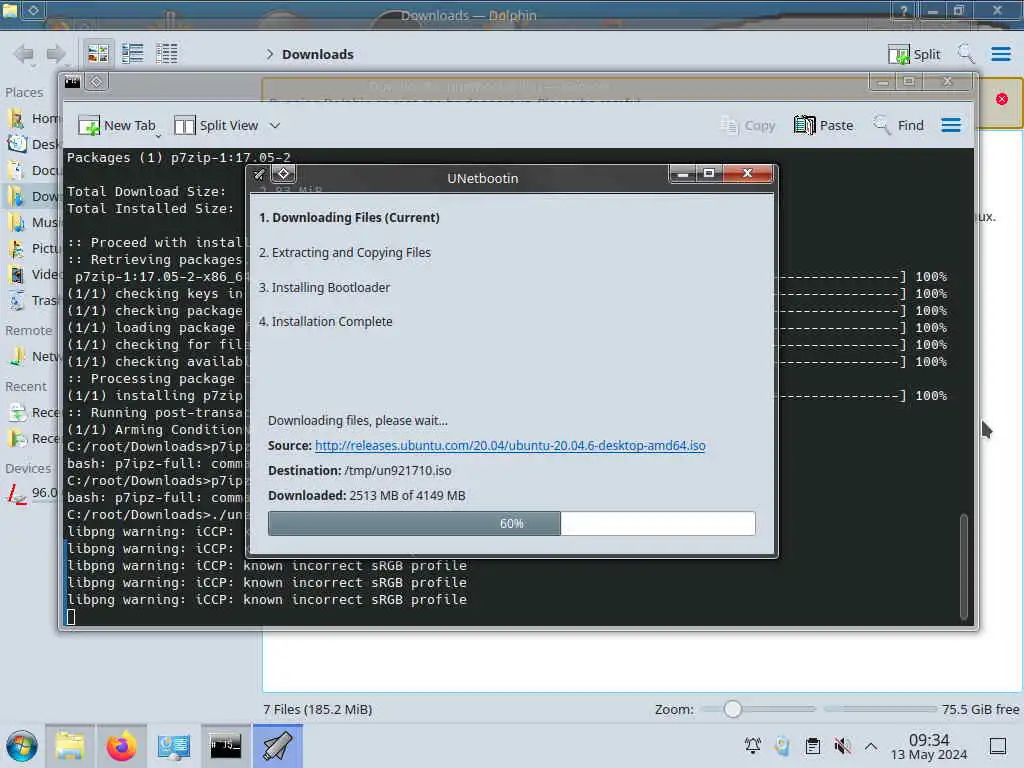Click the 60% download progress bar
Viewport: 1024px width, 768px height.
pos(511,524)
